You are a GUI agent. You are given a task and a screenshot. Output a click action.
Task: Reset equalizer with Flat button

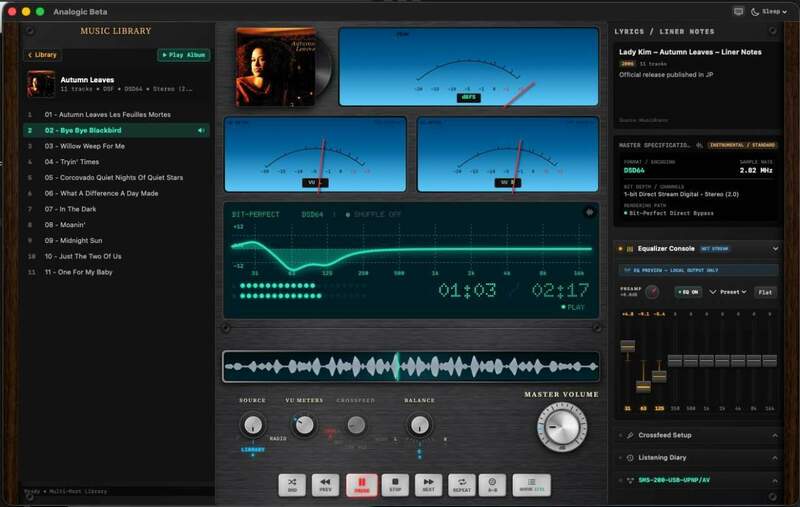click(x=765, y=292)
